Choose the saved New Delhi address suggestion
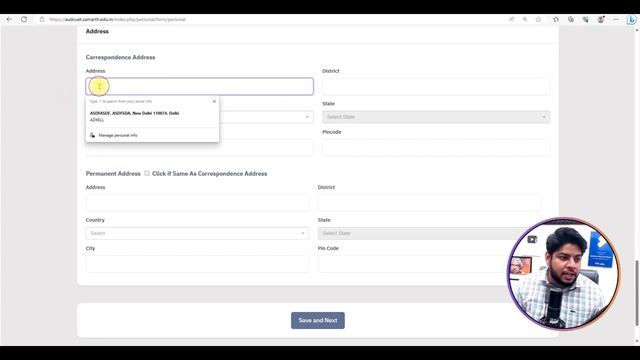Viewport: 640px width, 360px height. [152, 116]
